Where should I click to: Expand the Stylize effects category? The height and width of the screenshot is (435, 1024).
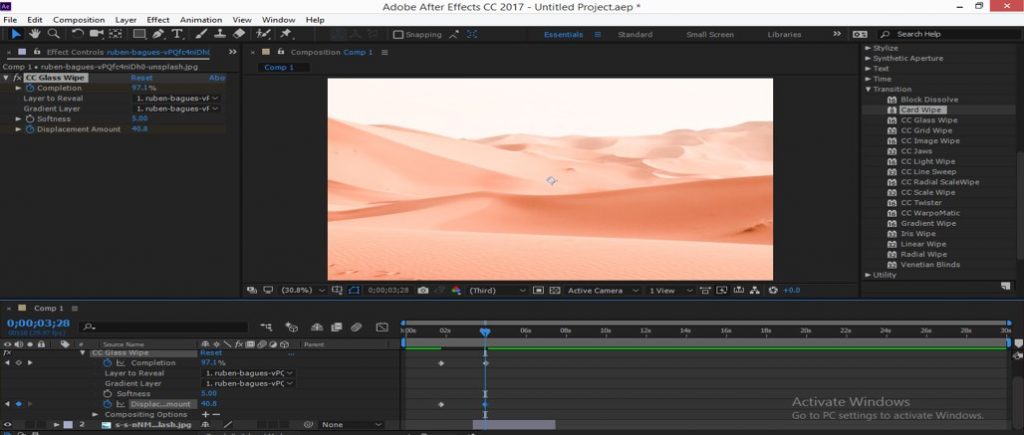pyautogui.click(x=868, y=48)
